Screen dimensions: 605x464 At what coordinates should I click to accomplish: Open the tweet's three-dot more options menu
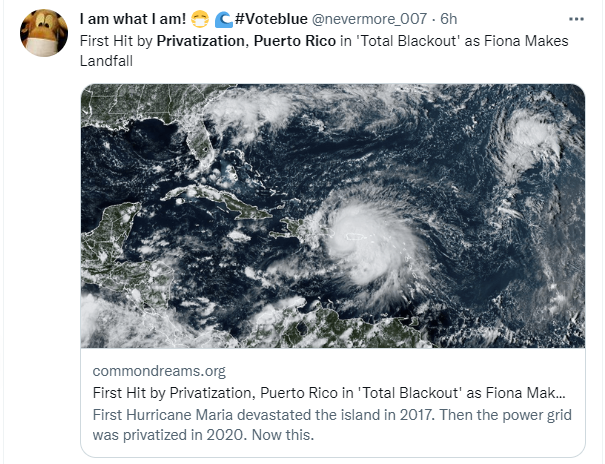[x=575, y=19]
